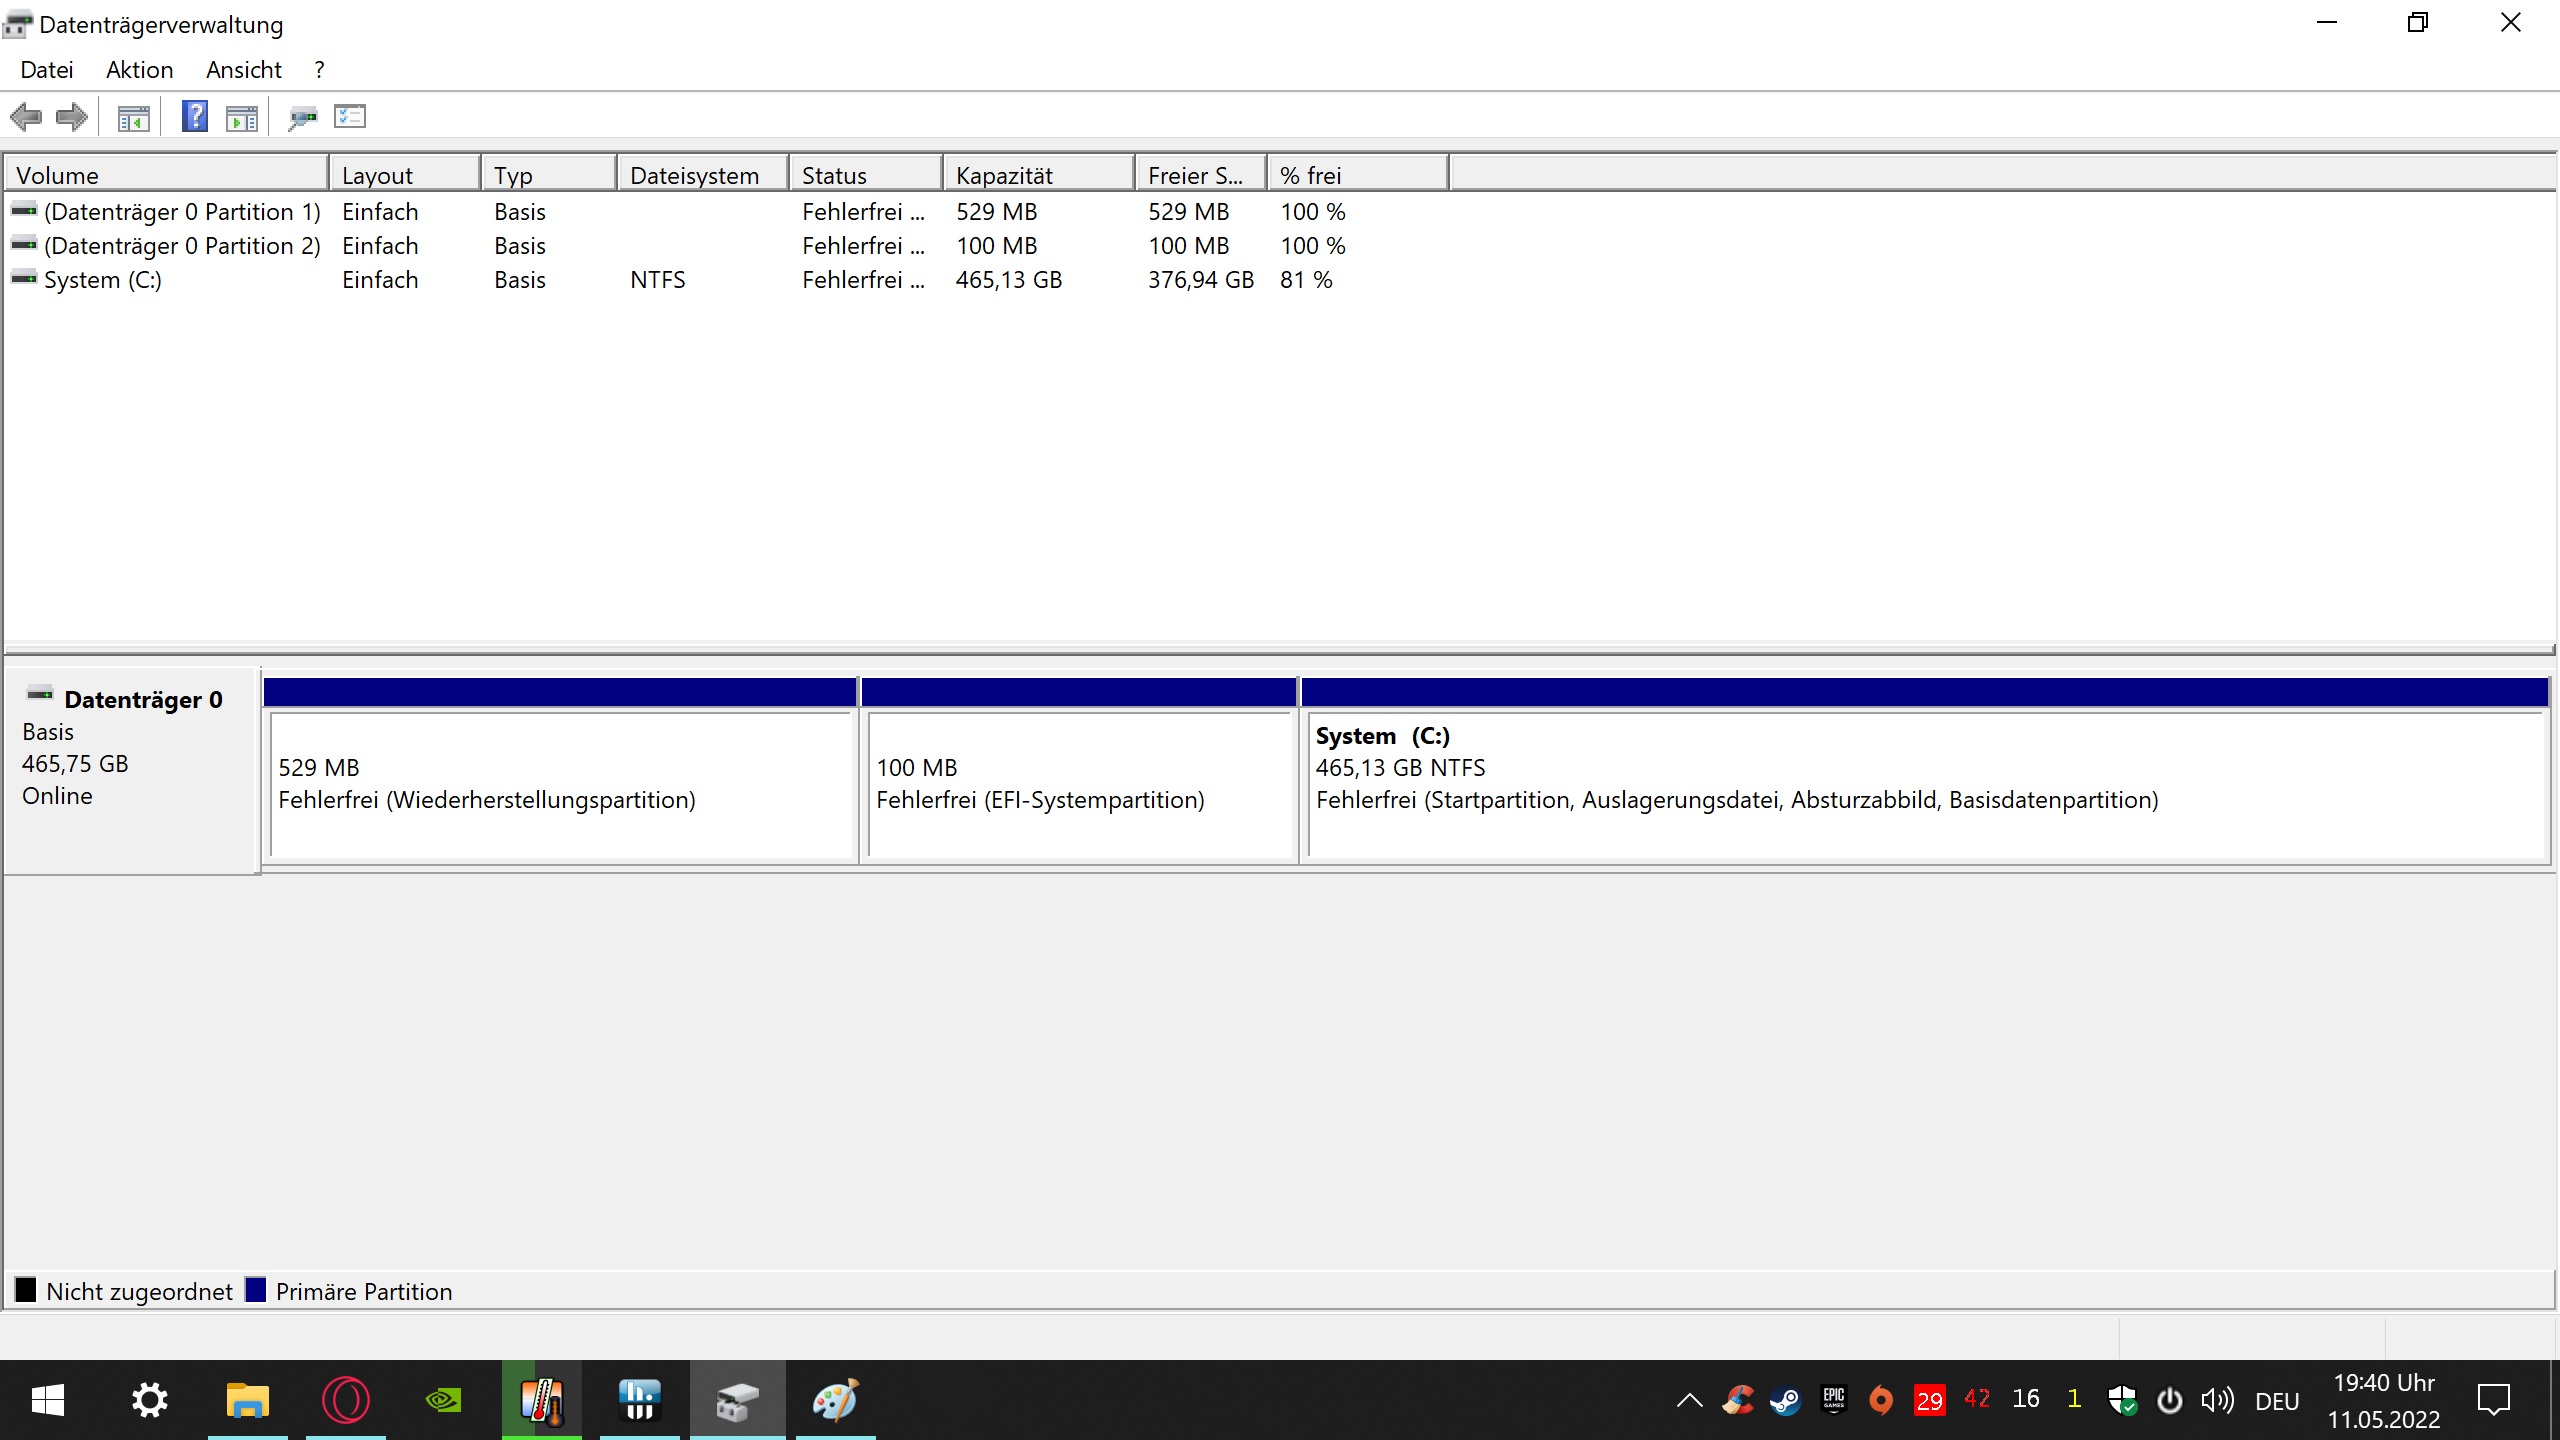Toggle the console tree pane icon

pyautogui.click(x=133, y=118)
